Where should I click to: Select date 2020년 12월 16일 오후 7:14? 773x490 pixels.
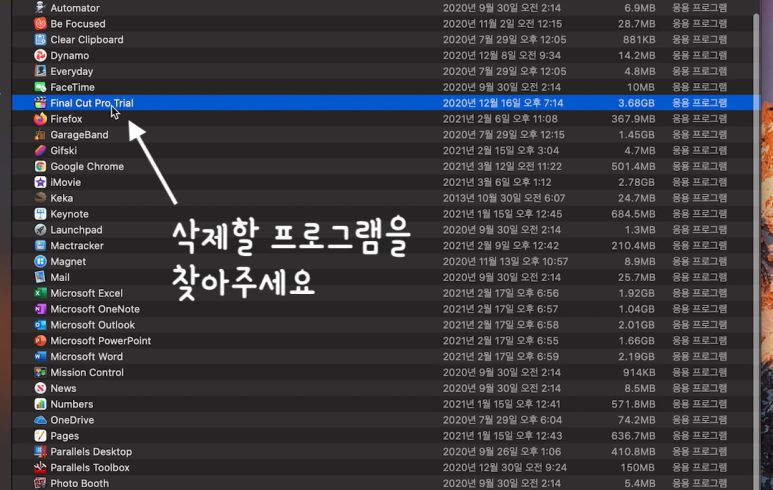[503, 103]
